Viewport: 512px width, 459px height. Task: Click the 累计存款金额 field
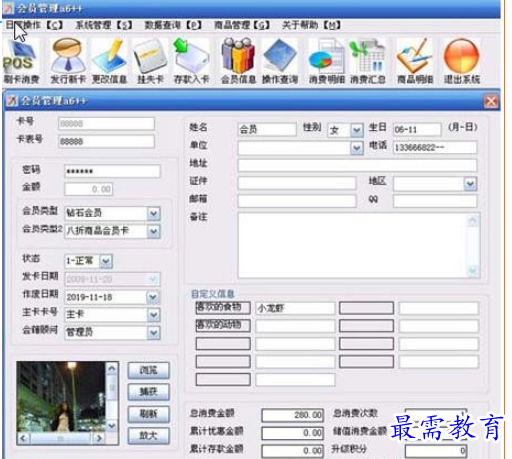click(x=293, y=451)
